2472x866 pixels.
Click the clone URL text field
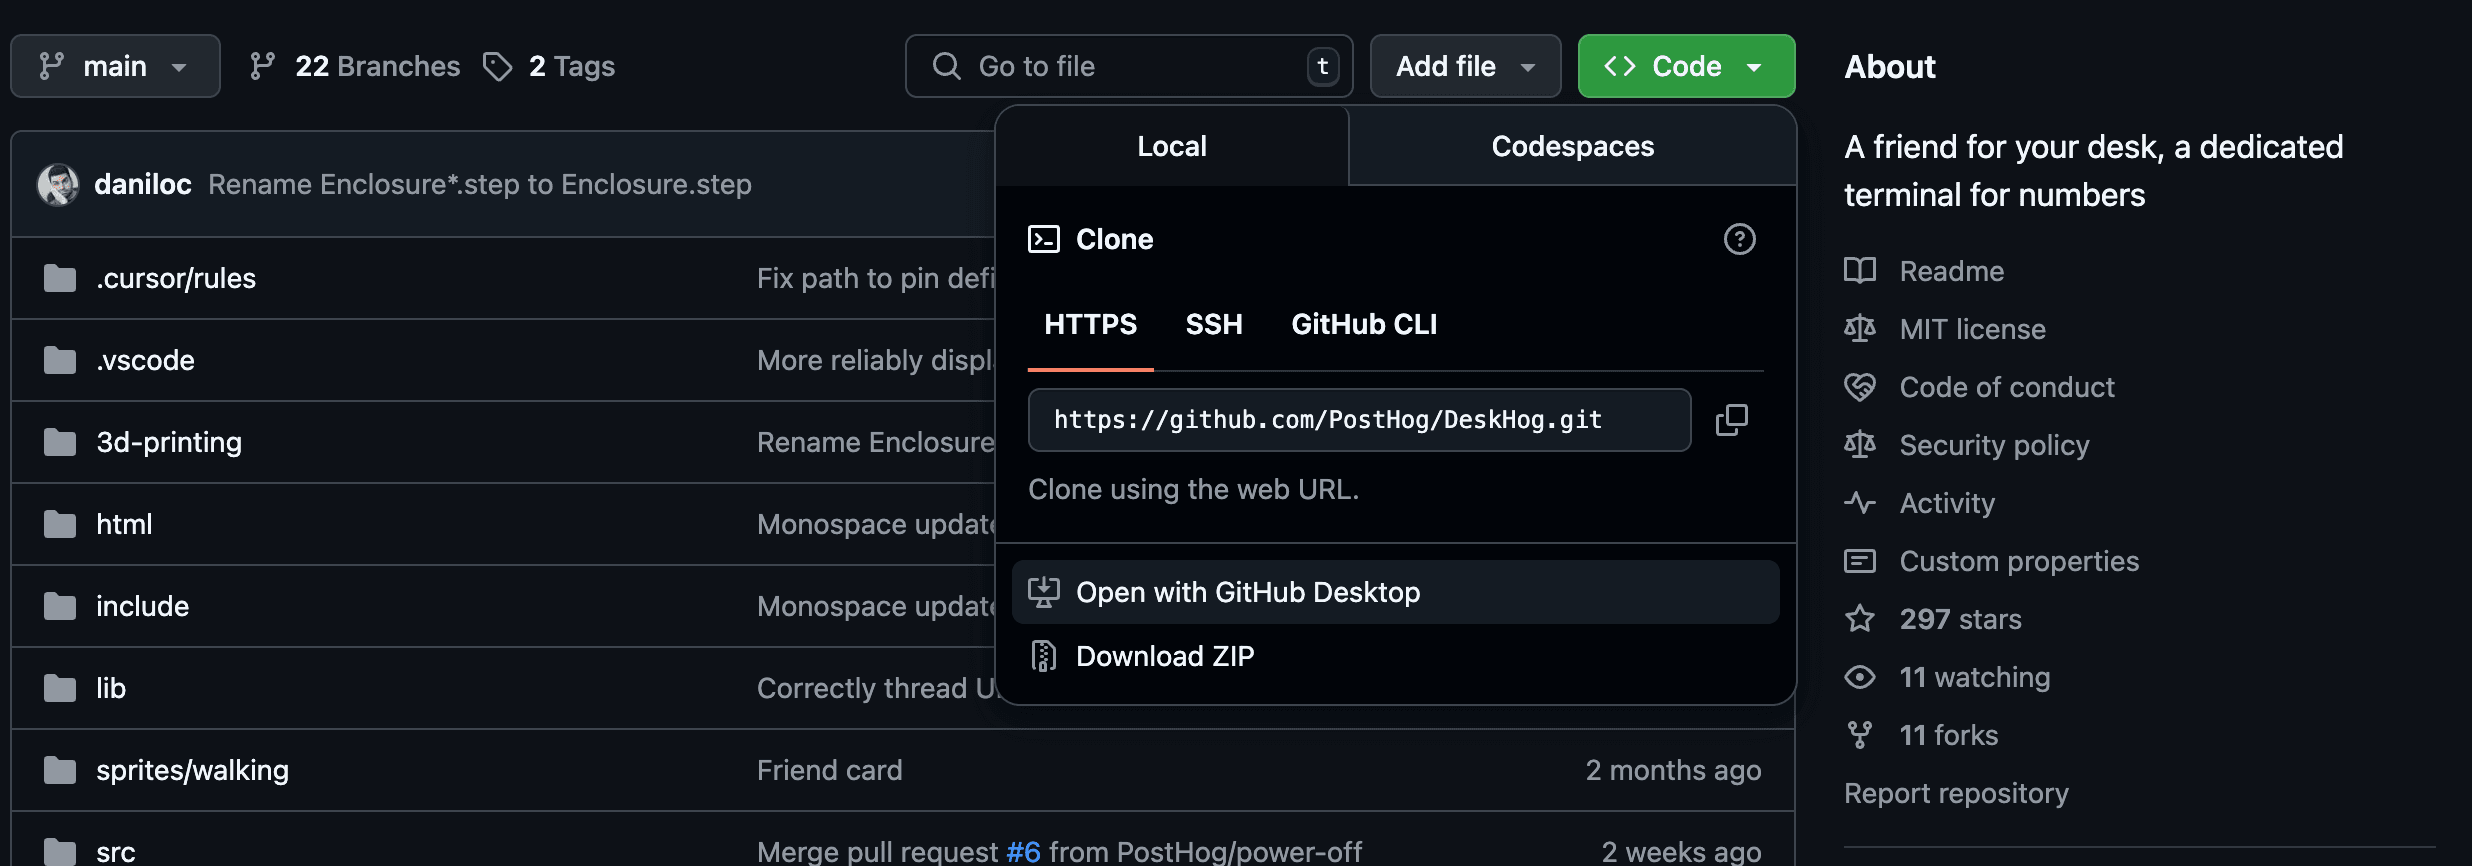point(1359,420)
